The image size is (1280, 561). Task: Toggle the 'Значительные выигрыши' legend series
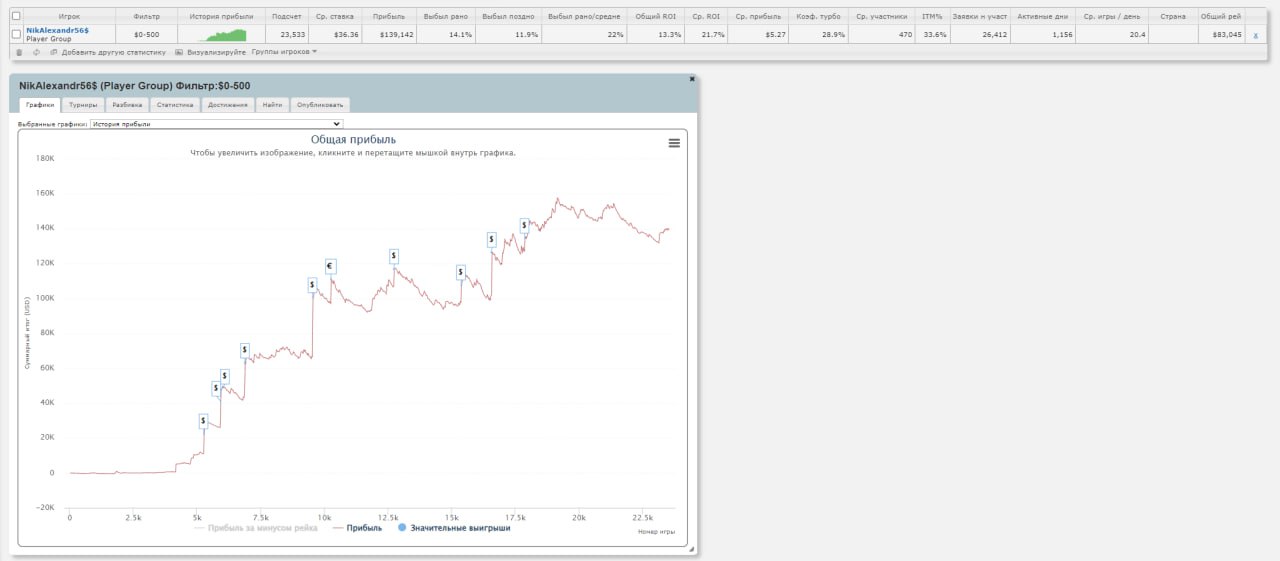point(454,528)
